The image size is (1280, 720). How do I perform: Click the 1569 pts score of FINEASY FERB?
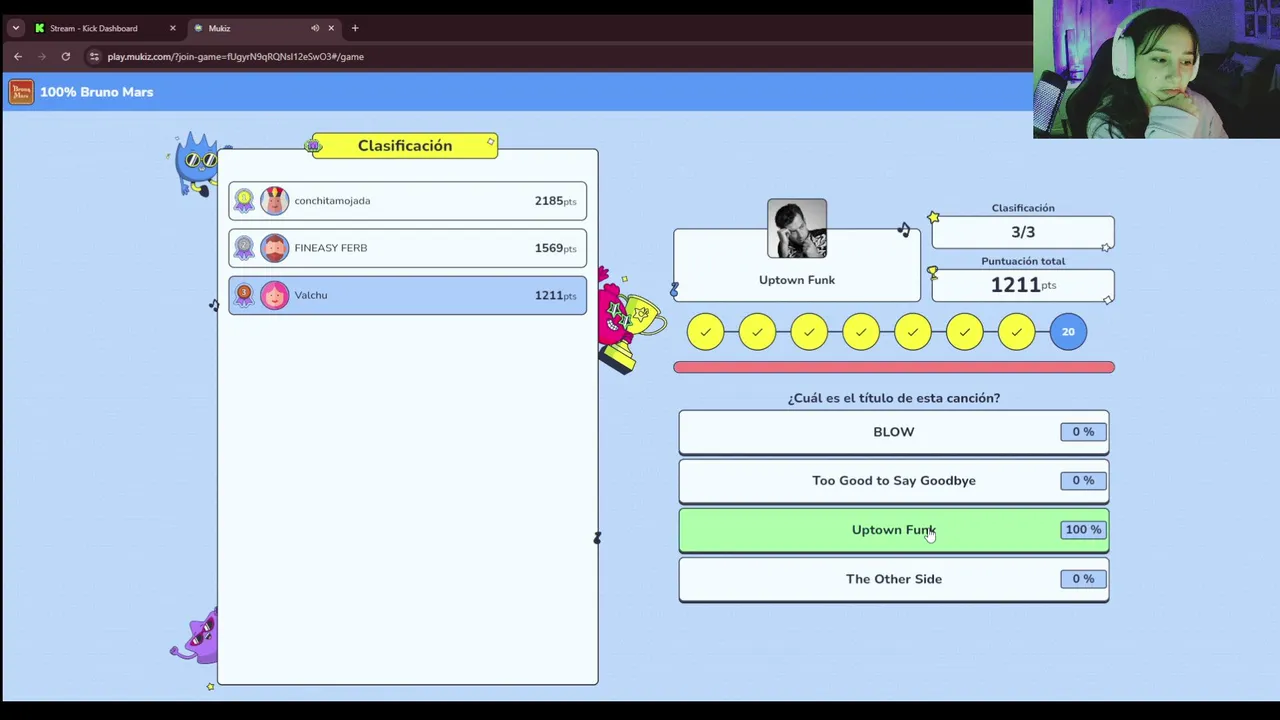(x=555, y=248)
